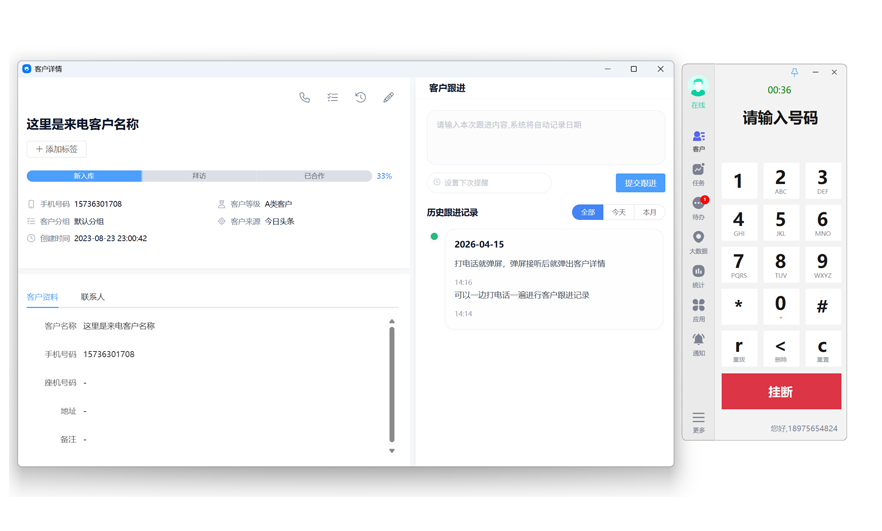Click the 14:16 follow-up record entry text

point(530,263)
